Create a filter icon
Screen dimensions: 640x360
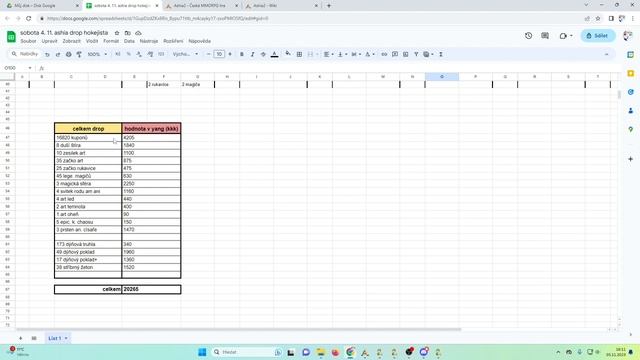(x=416, y=54)
